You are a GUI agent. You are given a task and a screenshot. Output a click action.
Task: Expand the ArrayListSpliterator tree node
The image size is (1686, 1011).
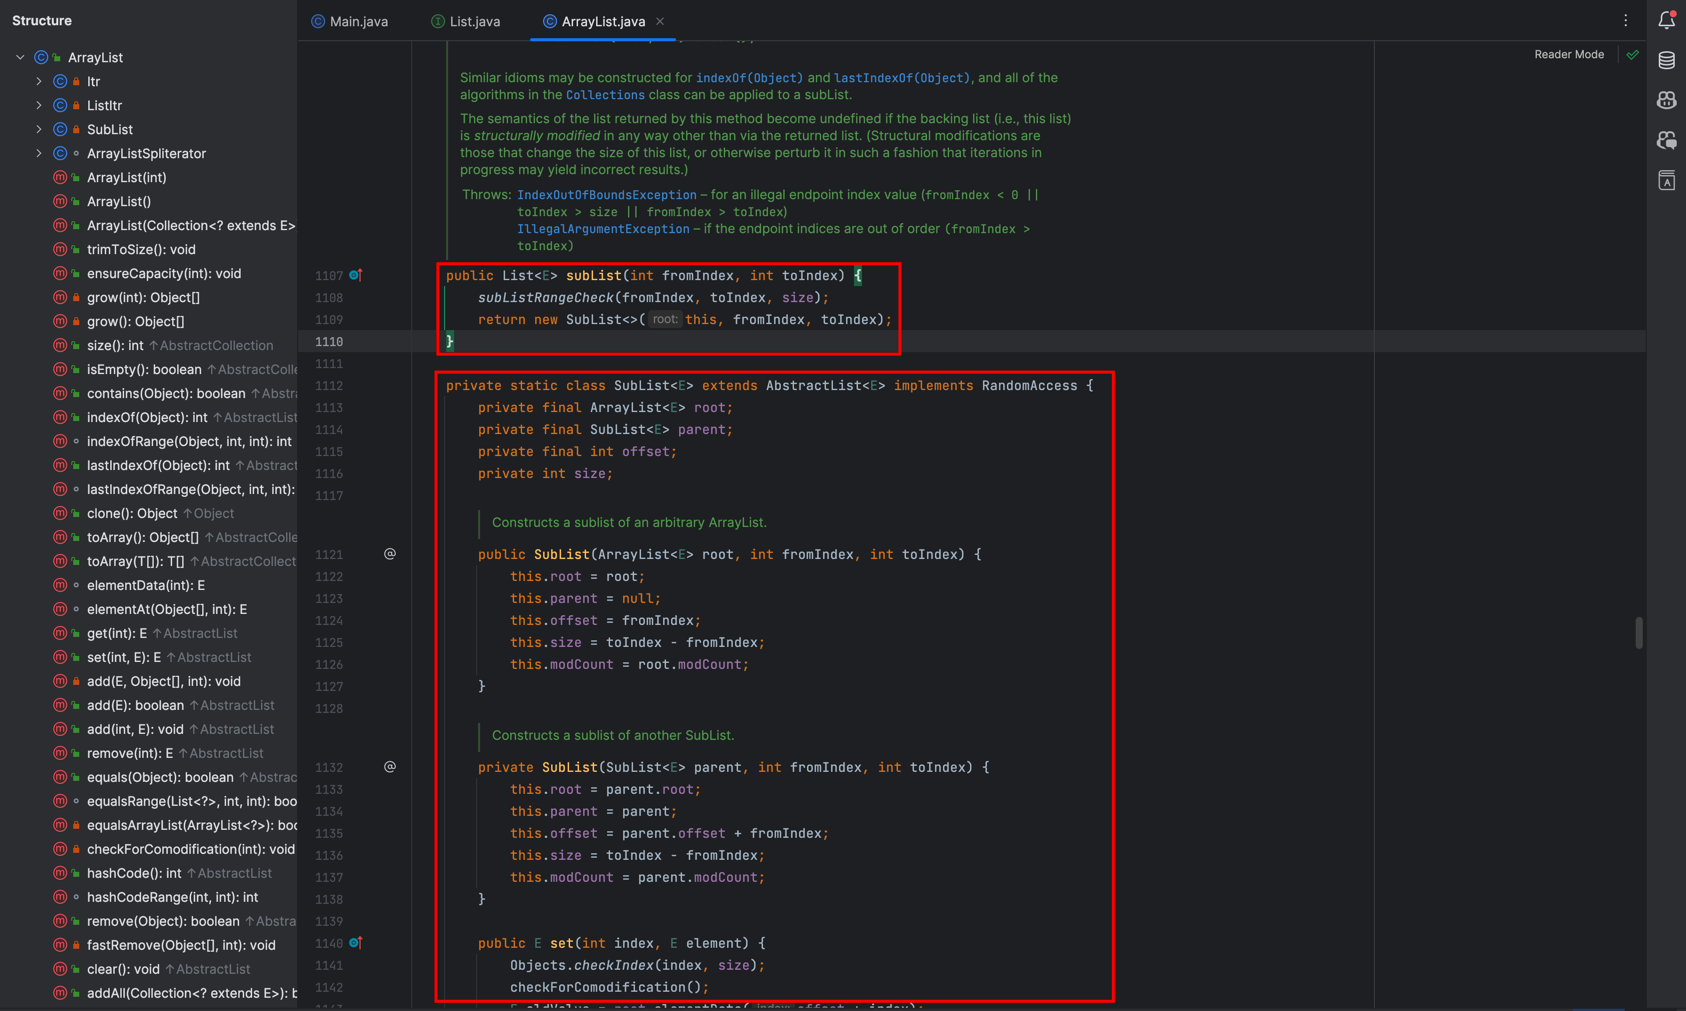39,154
